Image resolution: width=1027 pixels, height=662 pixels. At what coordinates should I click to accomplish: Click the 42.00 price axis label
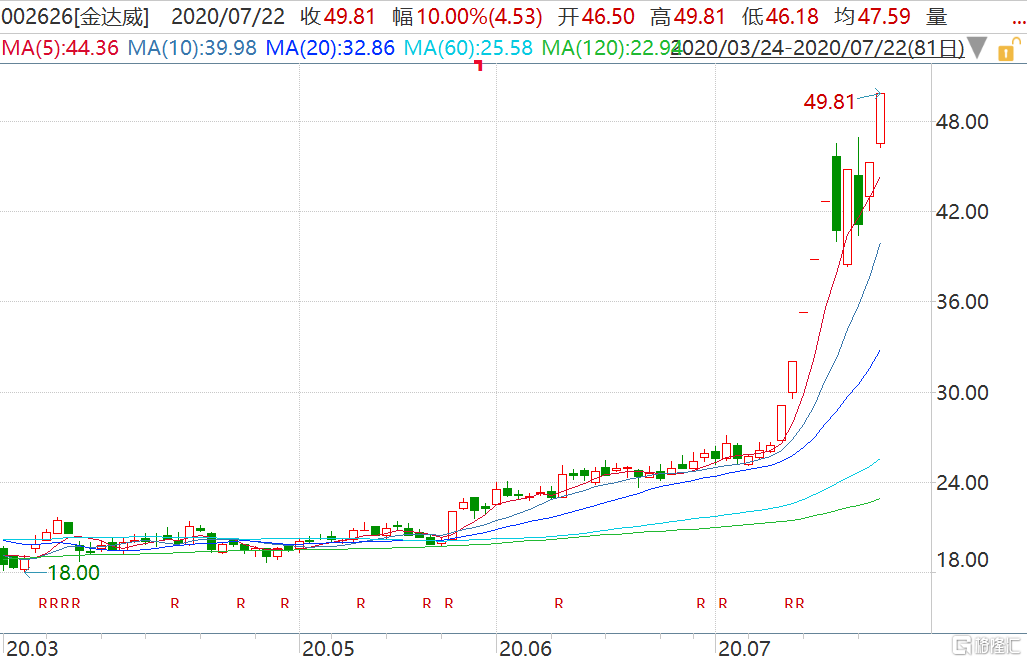click(962, 212)
